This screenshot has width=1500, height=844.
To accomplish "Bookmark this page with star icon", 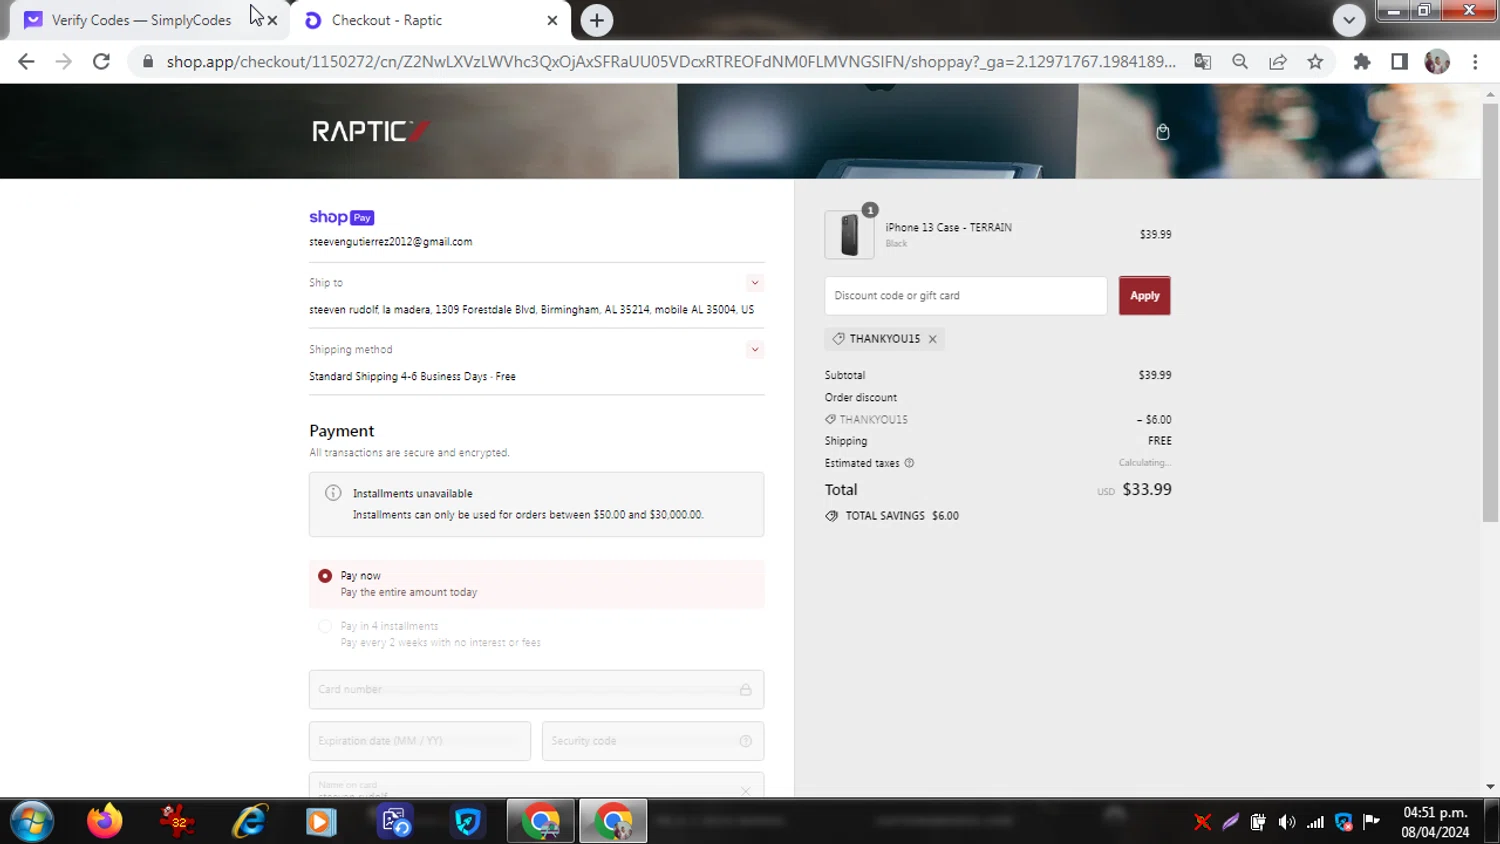I will tap(1315, 62).
